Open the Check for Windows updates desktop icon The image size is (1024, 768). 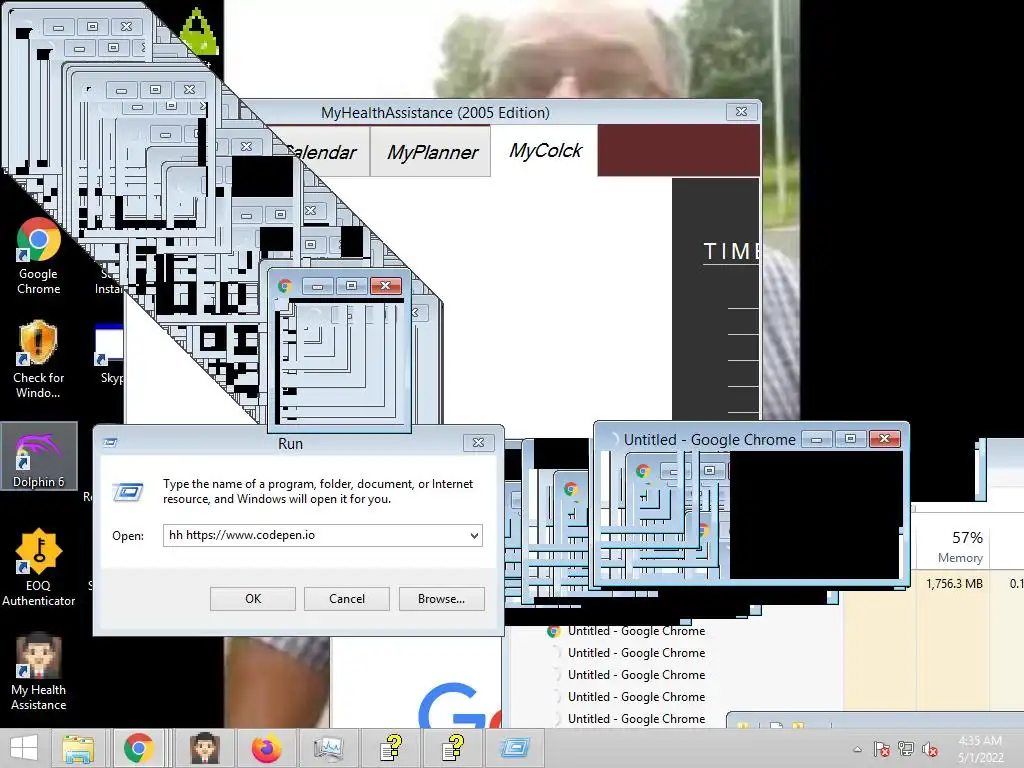click(39, 360)
